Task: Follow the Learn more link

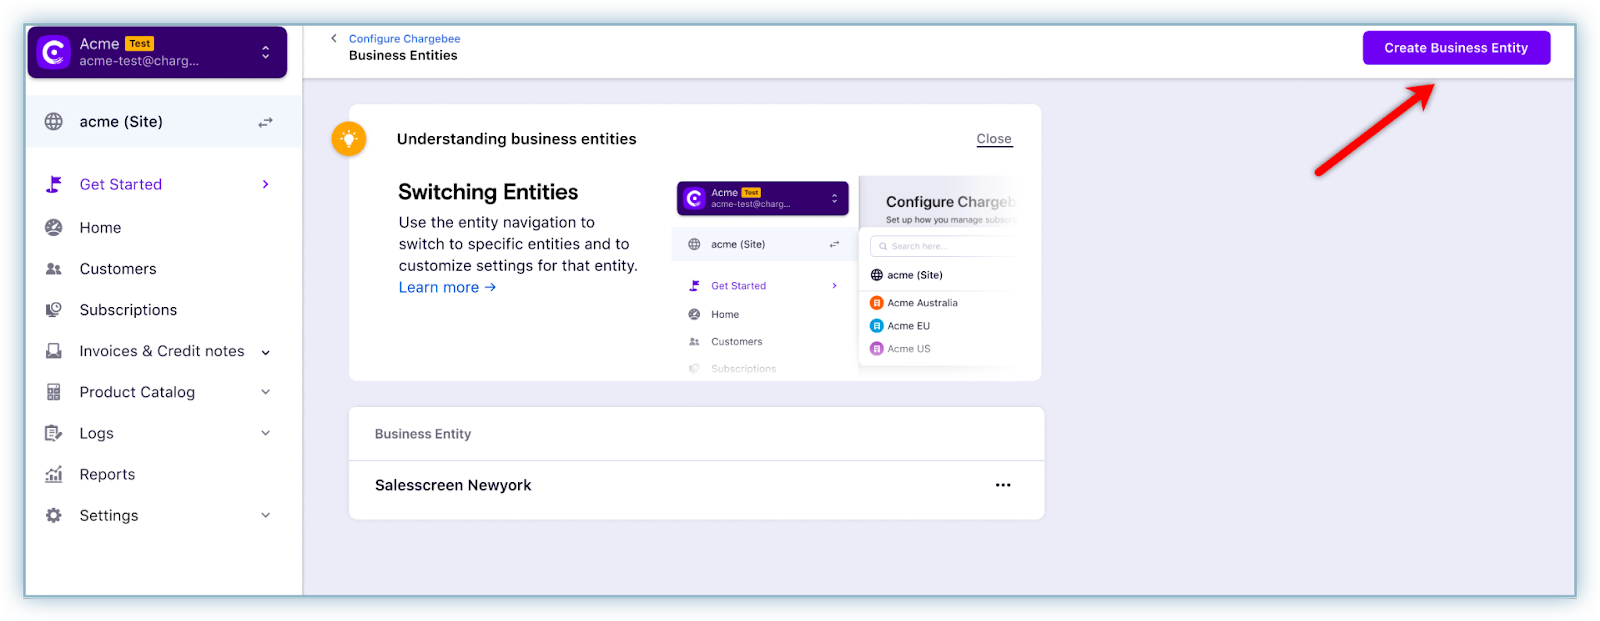Action: click(447, 288)
